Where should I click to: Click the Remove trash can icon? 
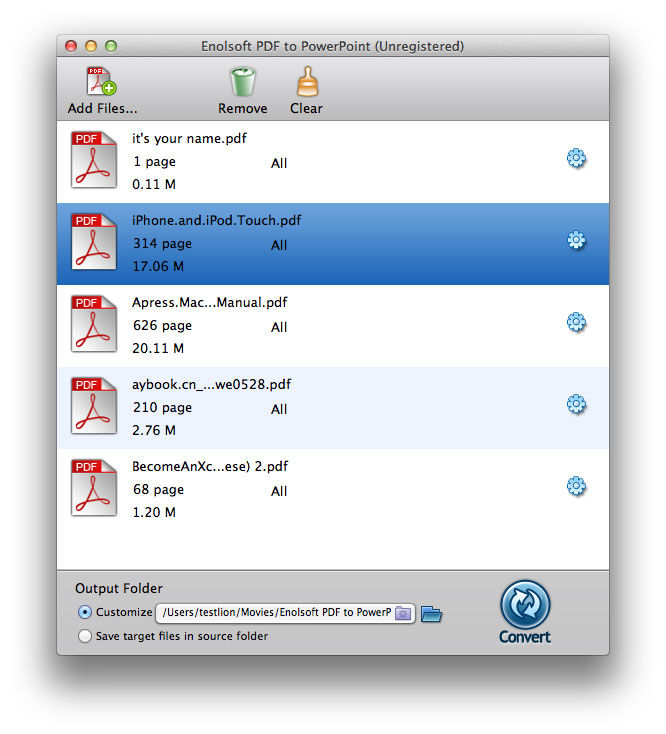click(x=242, y=81)
